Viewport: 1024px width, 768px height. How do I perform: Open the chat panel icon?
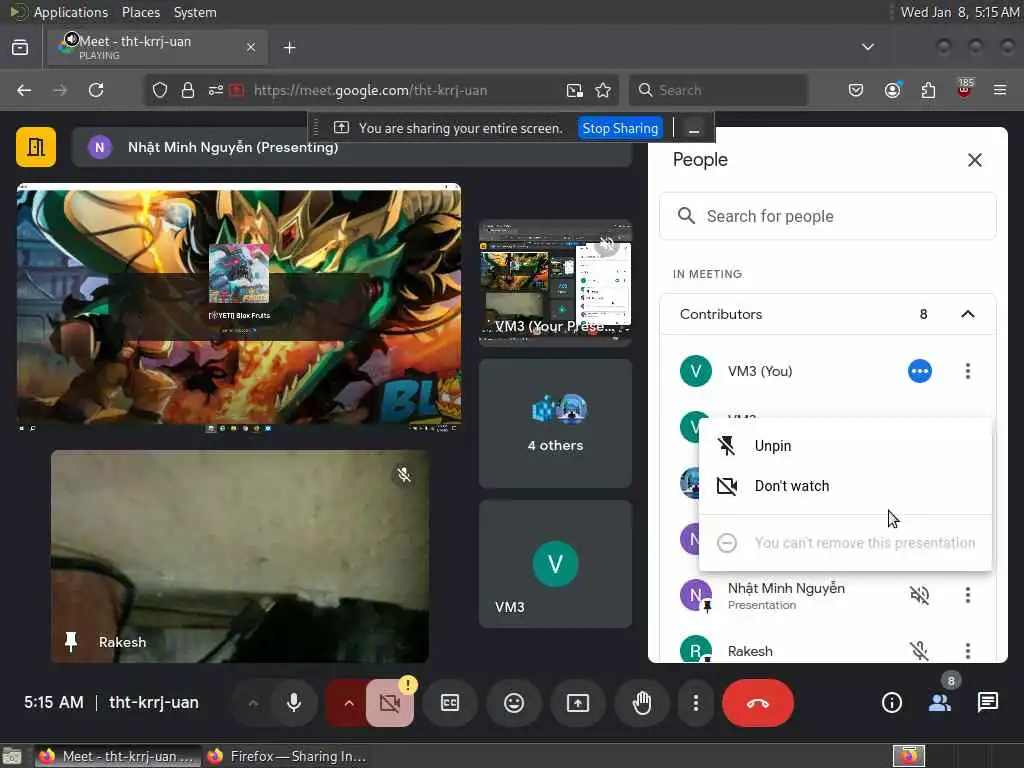987,703
